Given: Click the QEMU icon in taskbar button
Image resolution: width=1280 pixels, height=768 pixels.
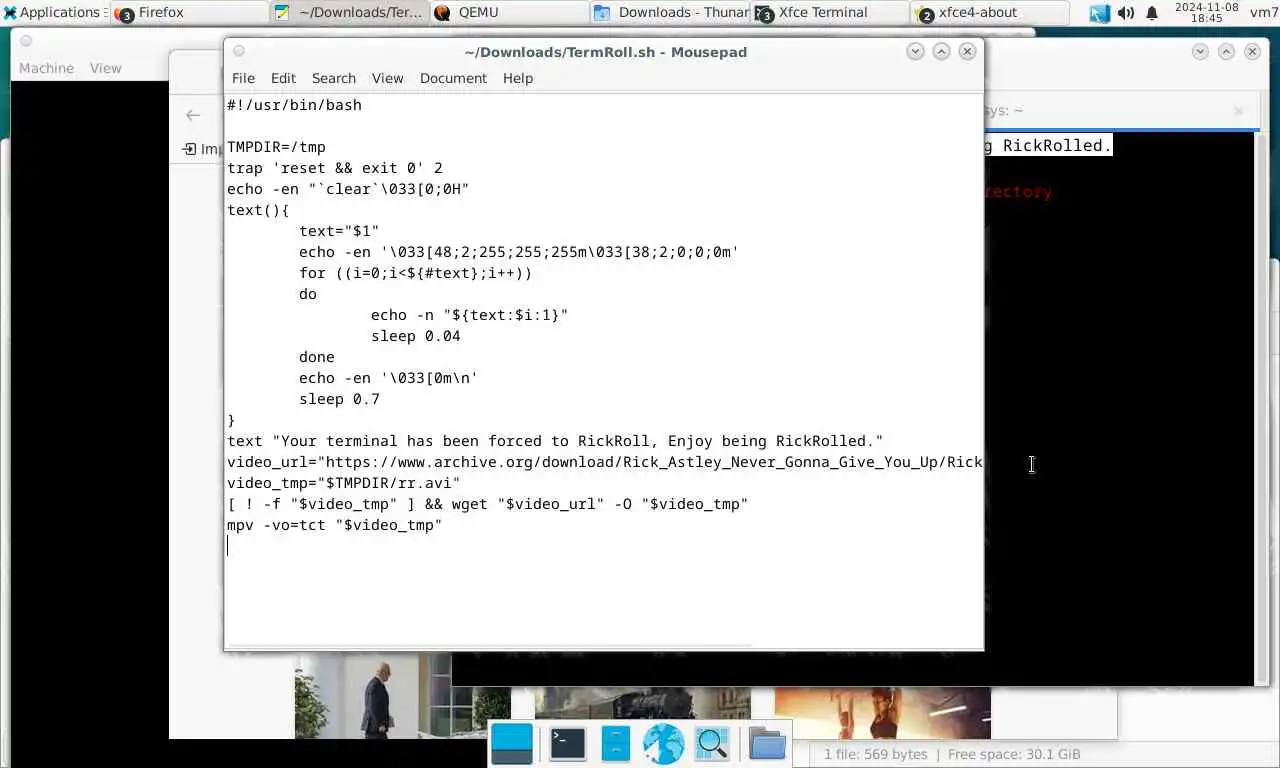Looking at the screenshot, I should tap(442, 13).
